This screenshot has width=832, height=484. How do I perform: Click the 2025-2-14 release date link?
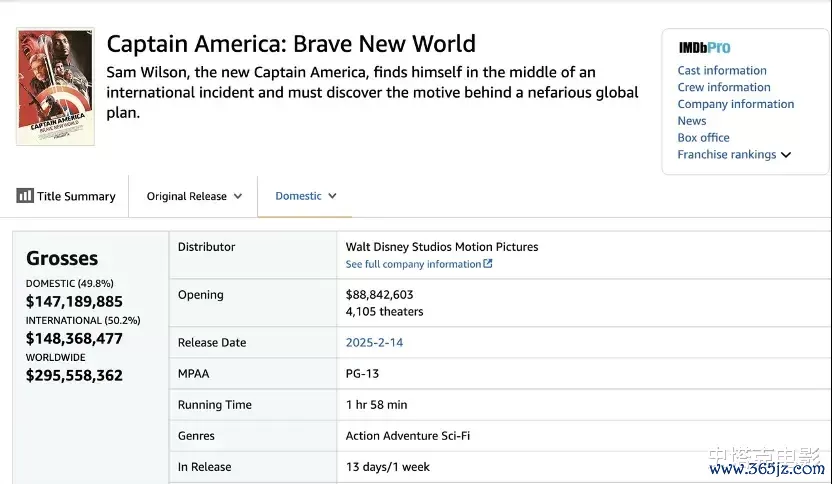click(374, 343)
